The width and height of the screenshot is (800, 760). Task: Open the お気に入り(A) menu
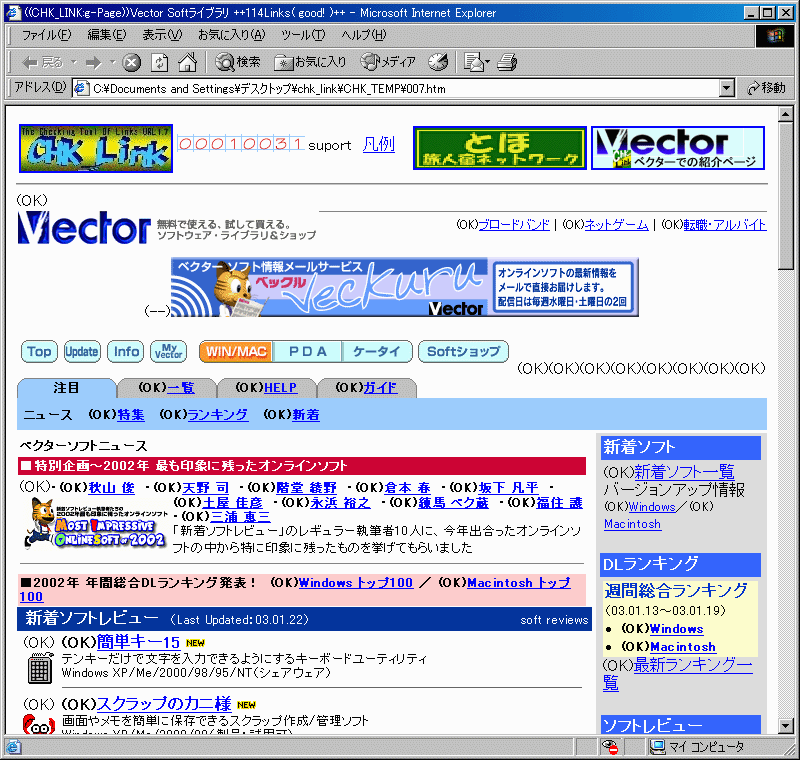(x=232, y=35)
